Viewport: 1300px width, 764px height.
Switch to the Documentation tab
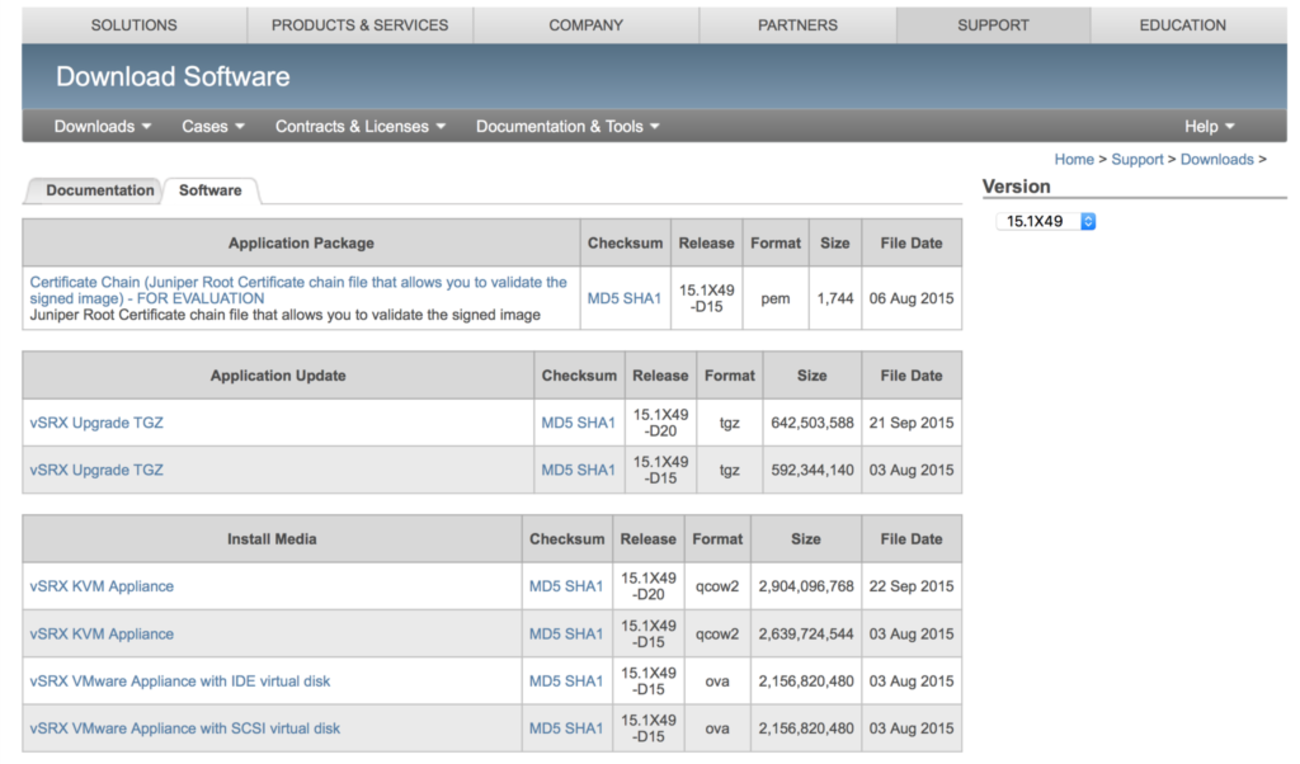100,190
